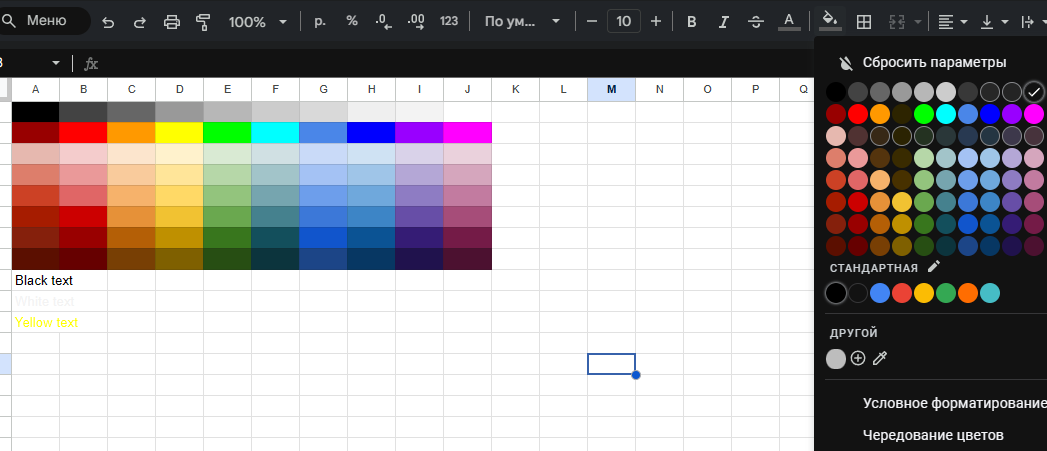1047x451 pixels.
Task: Open horizontal align dropdown
Action: (x=953, y=22)
